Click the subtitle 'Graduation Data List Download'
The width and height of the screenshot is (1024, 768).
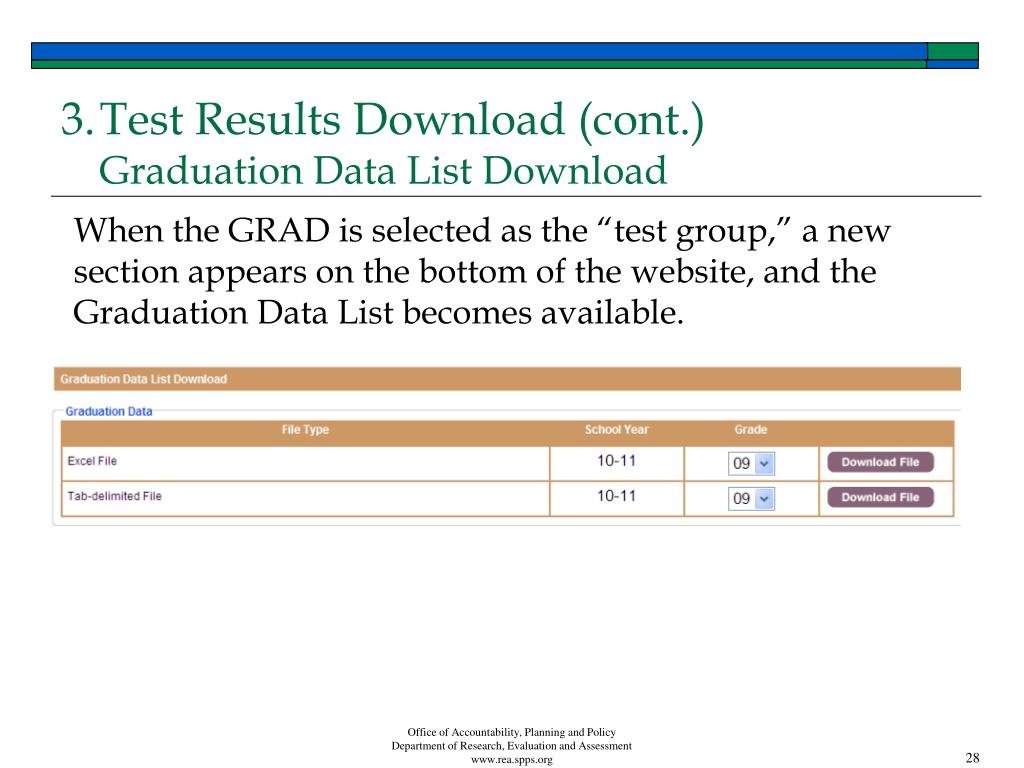pyautogui.click(x=383, y=170)
